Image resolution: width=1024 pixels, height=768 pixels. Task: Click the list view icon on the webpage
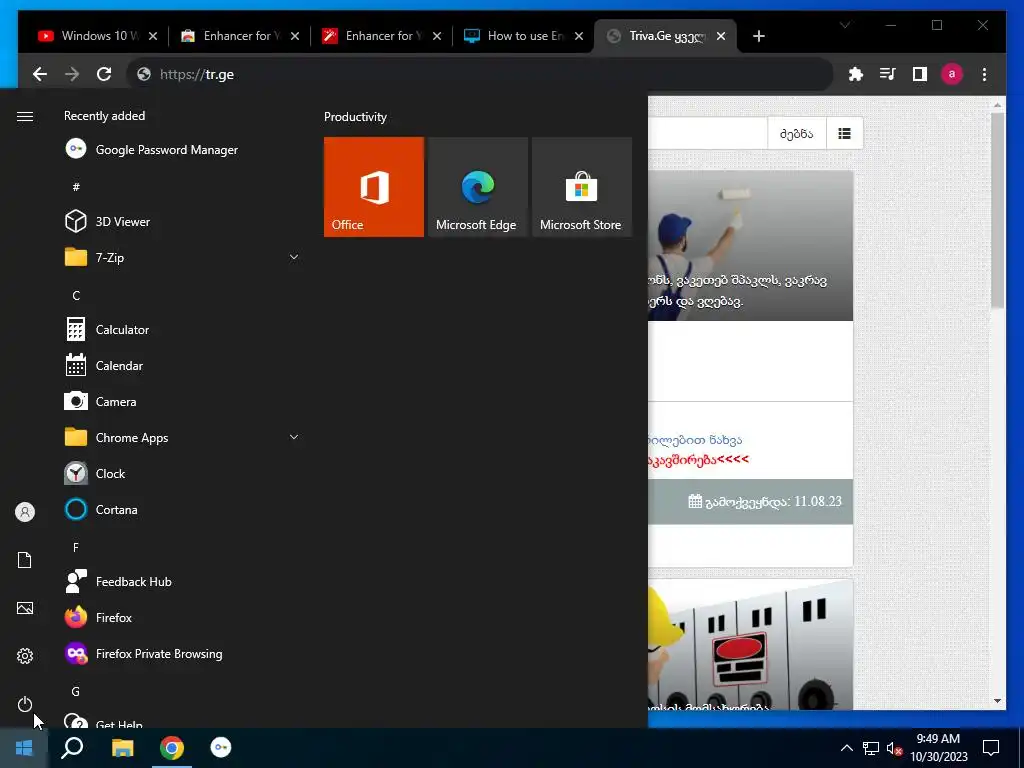coord(844,134)
